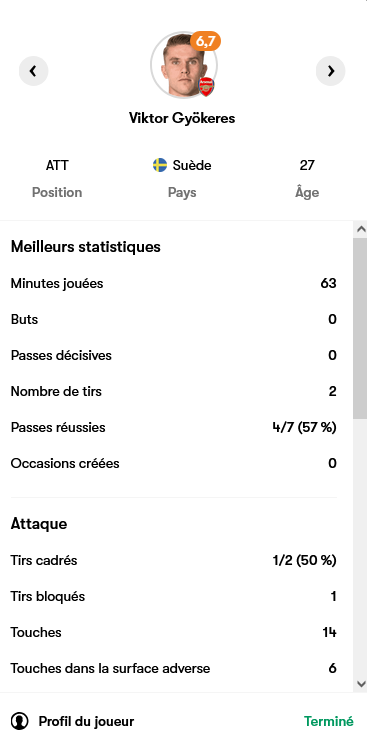Viewport: 367px width, 739px height.
Task: Go to previous player with left arrow
Action: [33, 71]
